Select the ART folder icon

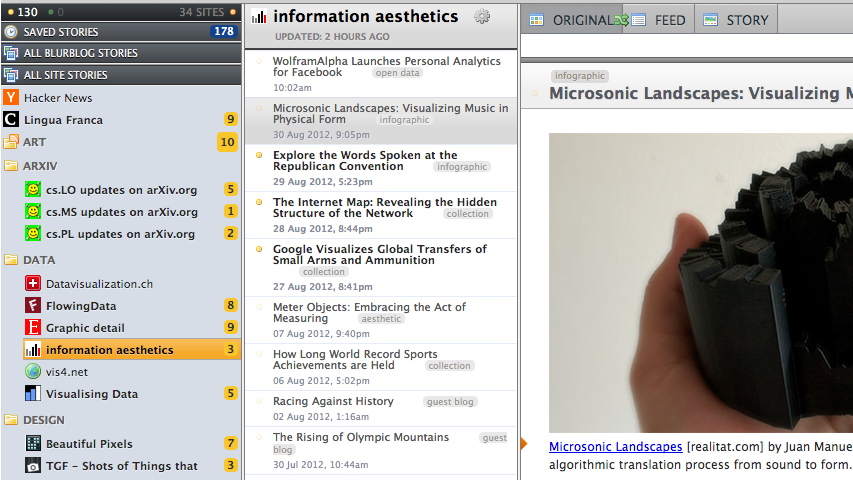(11, 142)
